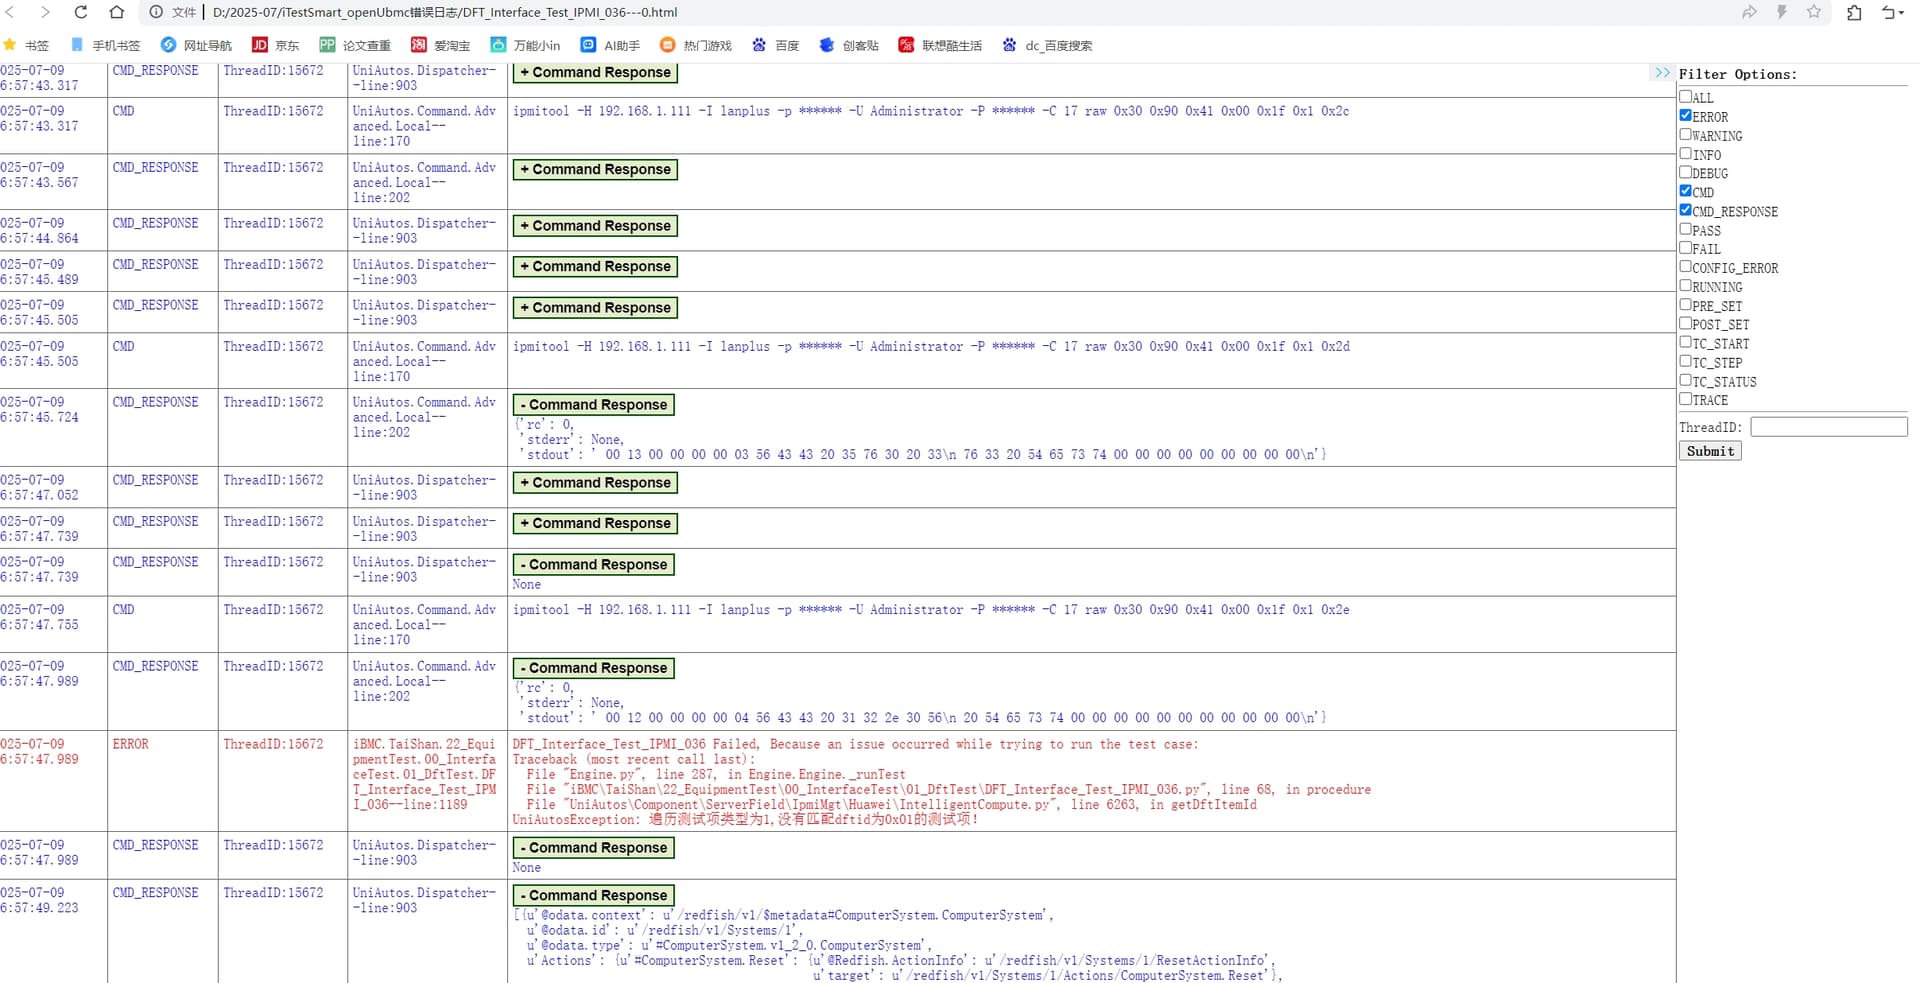Viewport: 1920px width, 983px height.
Task: Go forward with browser forward arrow
Action: [45, 12]
